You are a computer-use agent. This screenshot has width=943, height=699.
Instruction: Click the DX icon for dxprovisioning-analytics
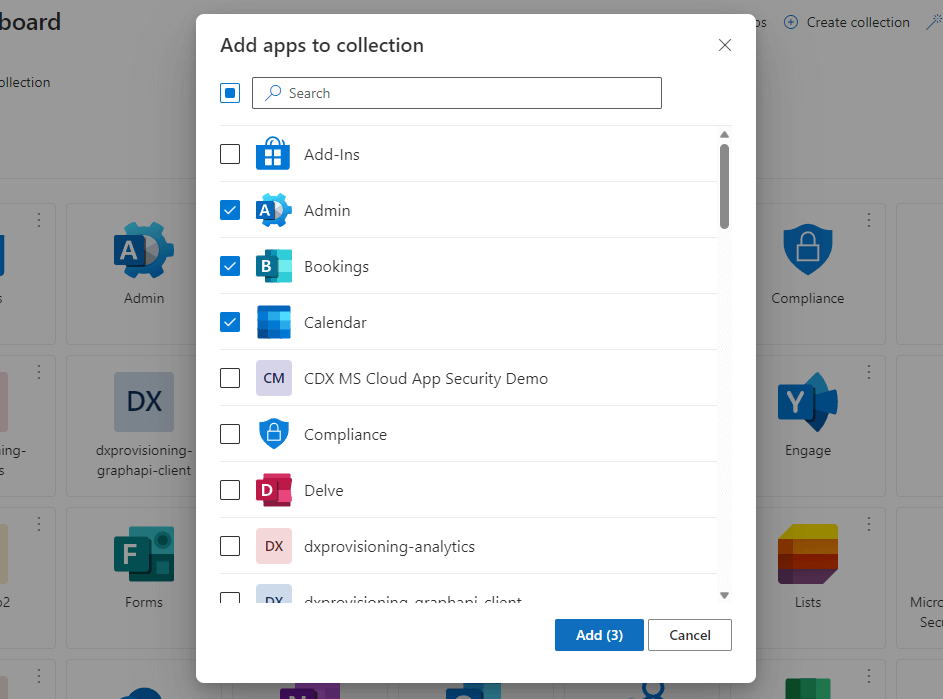tap(274, 546)
